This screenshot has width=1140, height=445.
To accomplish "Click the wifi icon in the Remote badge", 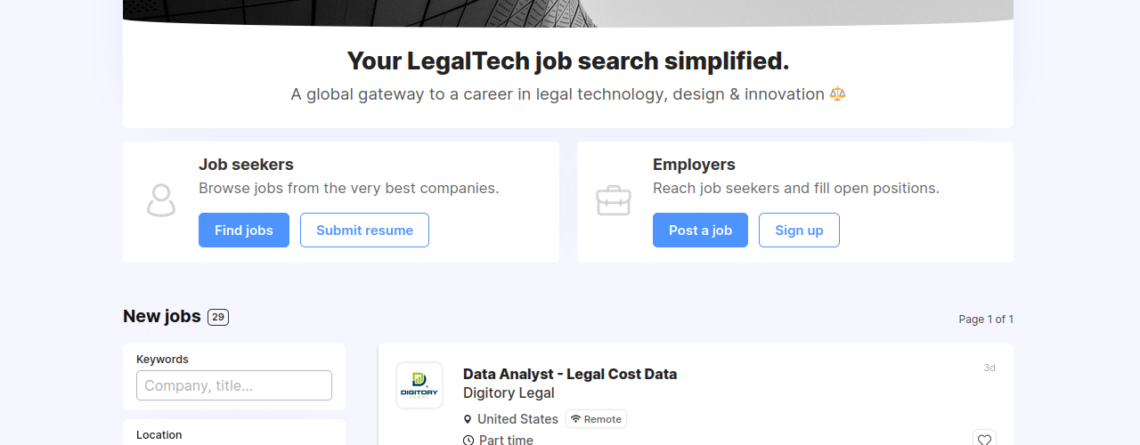I will point(576,419).
